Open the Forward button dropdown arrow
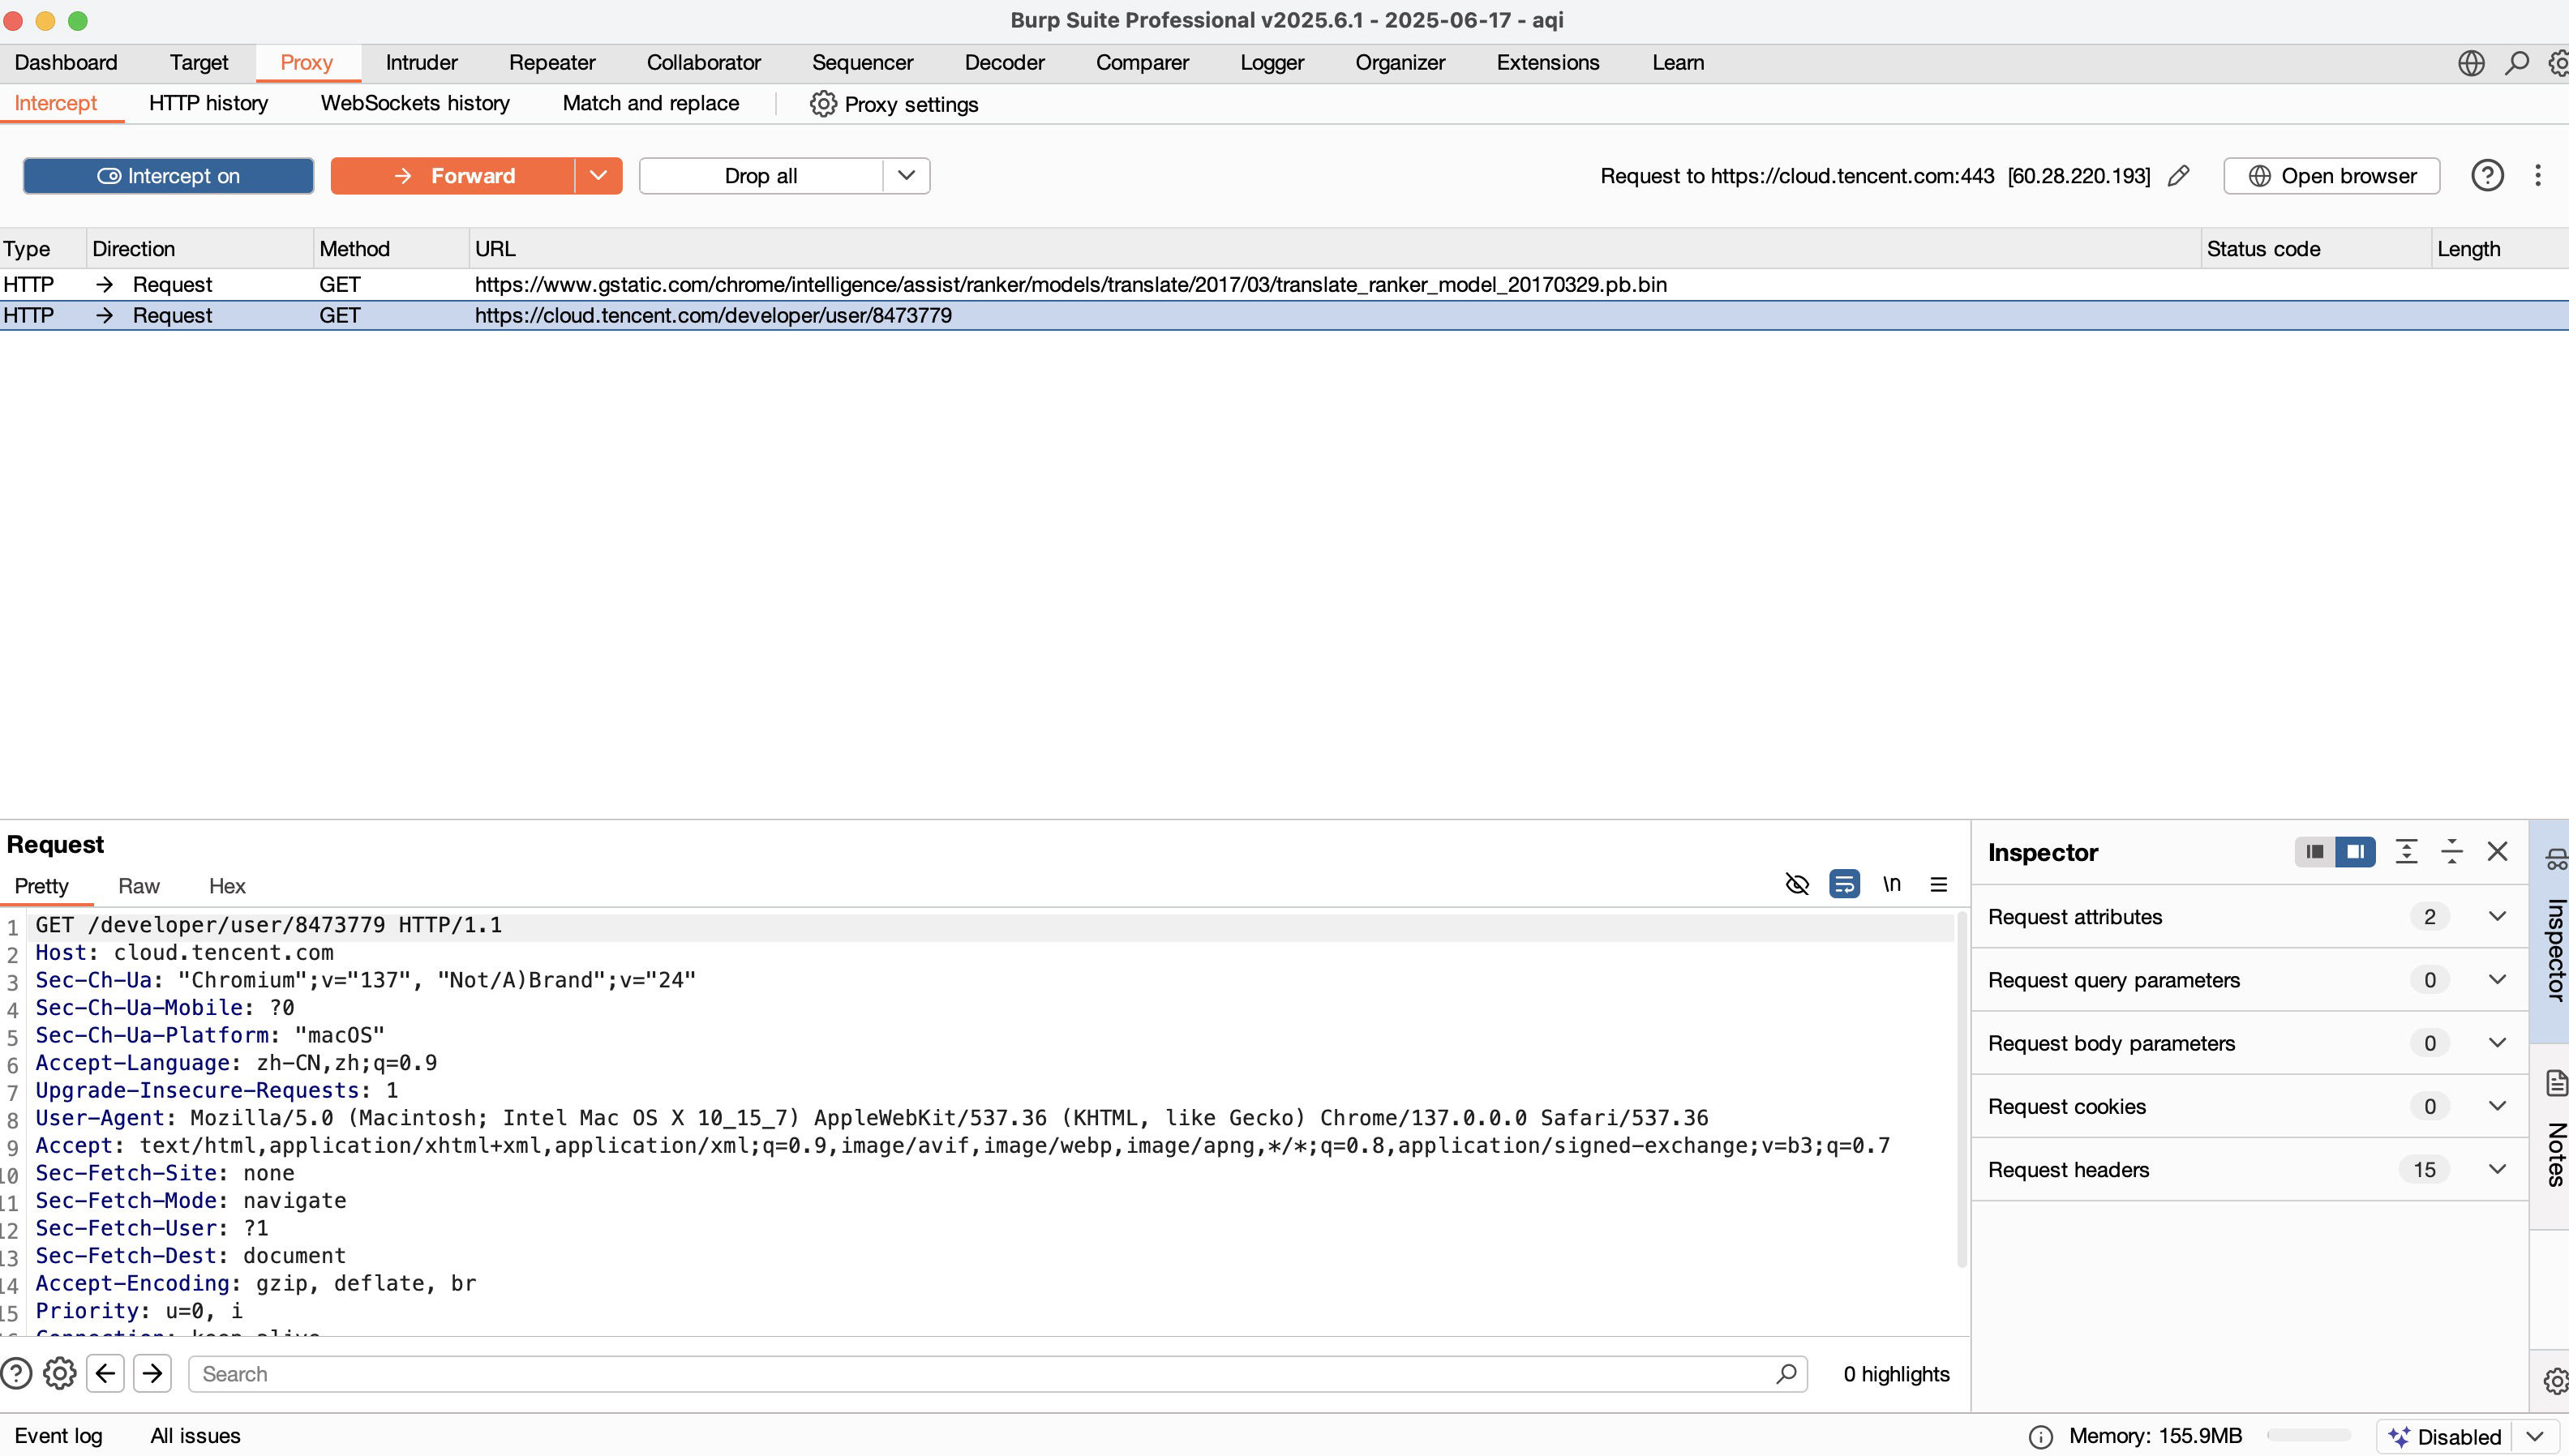Image resolution: width=2569 pixels, height=1456 pixels. 598,176
